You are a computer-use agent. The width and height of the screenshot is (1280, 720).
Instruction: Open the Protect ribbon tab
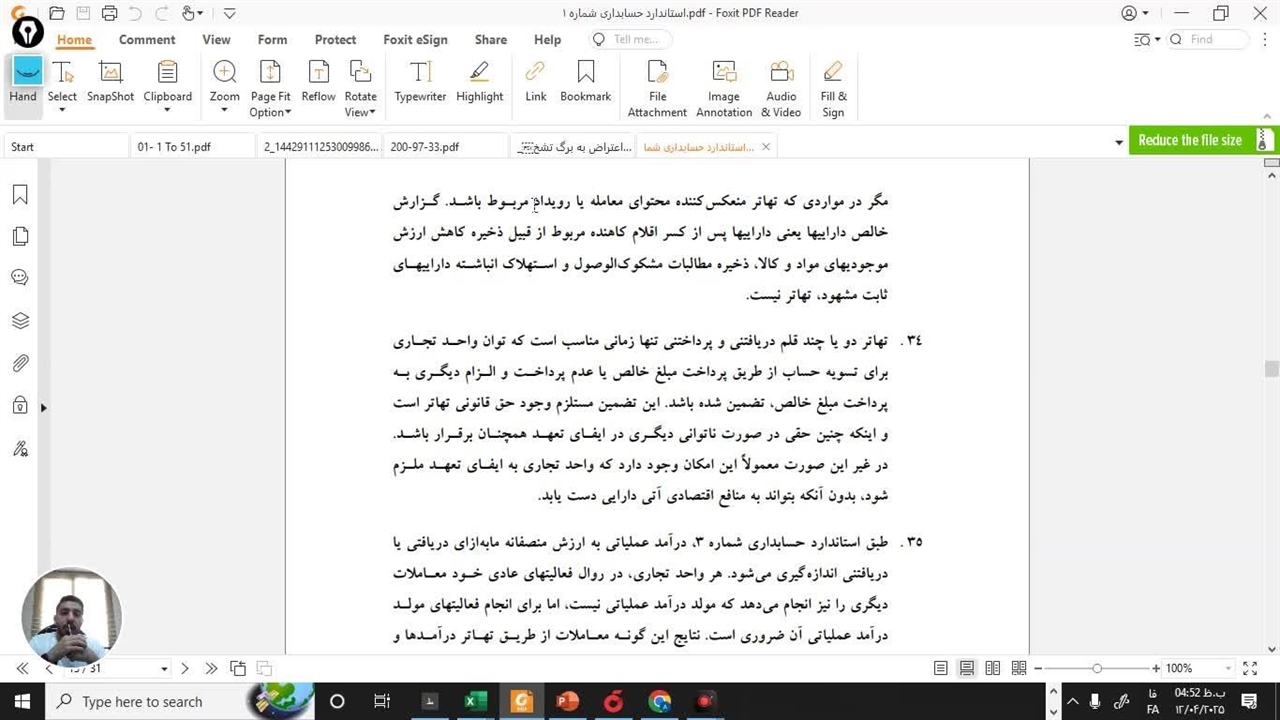[x=335, y=40]
